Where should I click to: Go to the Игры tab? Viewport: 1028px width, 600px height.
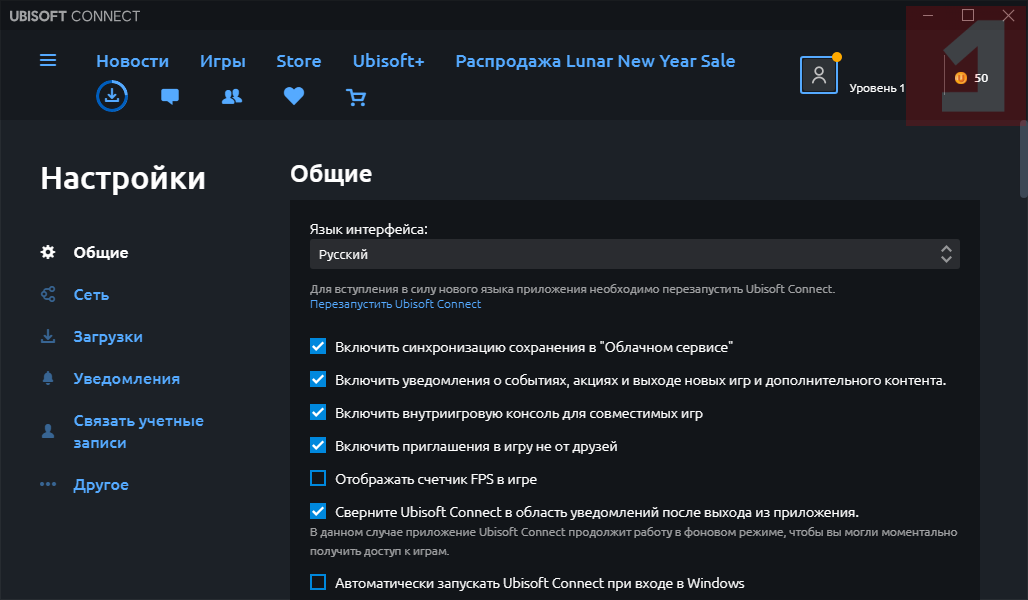coord(223,62)
